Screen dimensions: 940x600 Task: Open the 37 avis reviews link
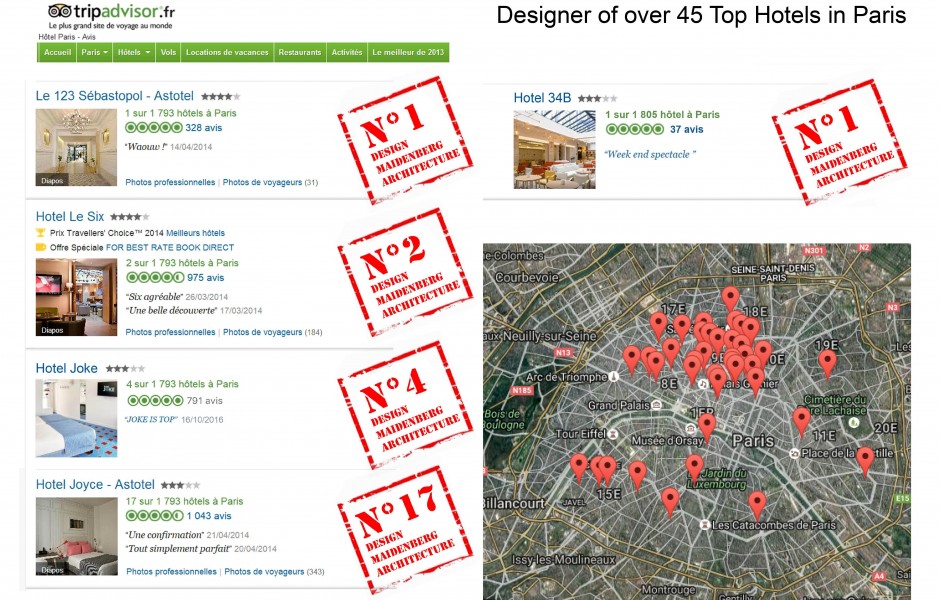pyautogui.click(x=686, y=129)
